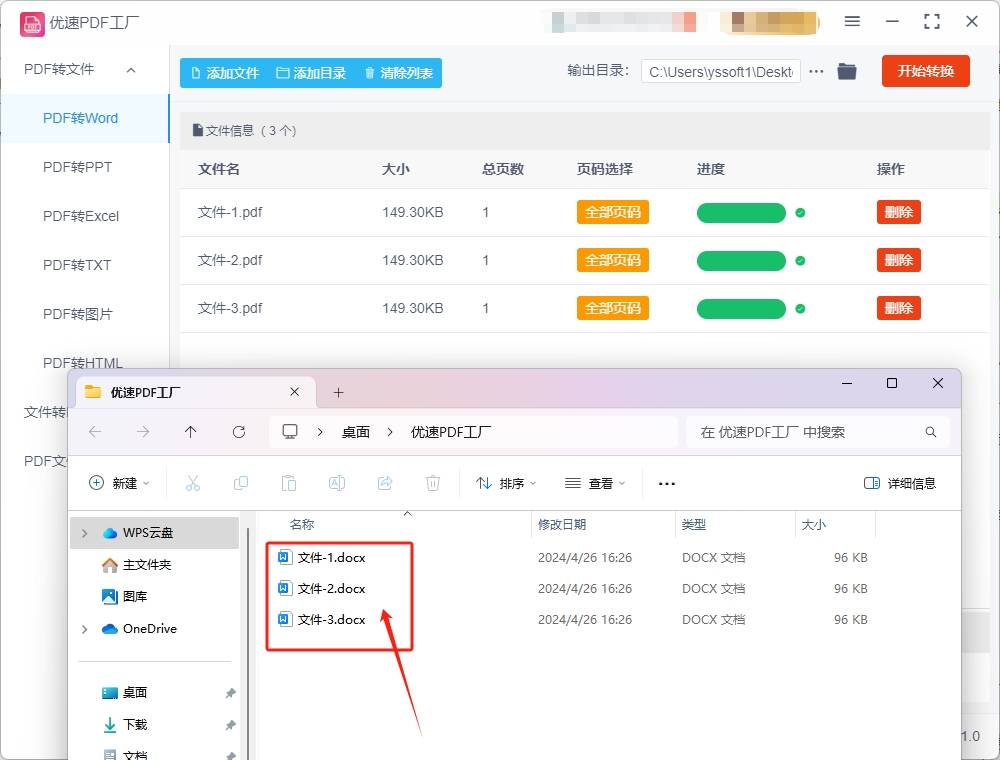1000x760 pixels.
Task: Click the three-dots browse output path button
Action: click(x=816, y=71)
